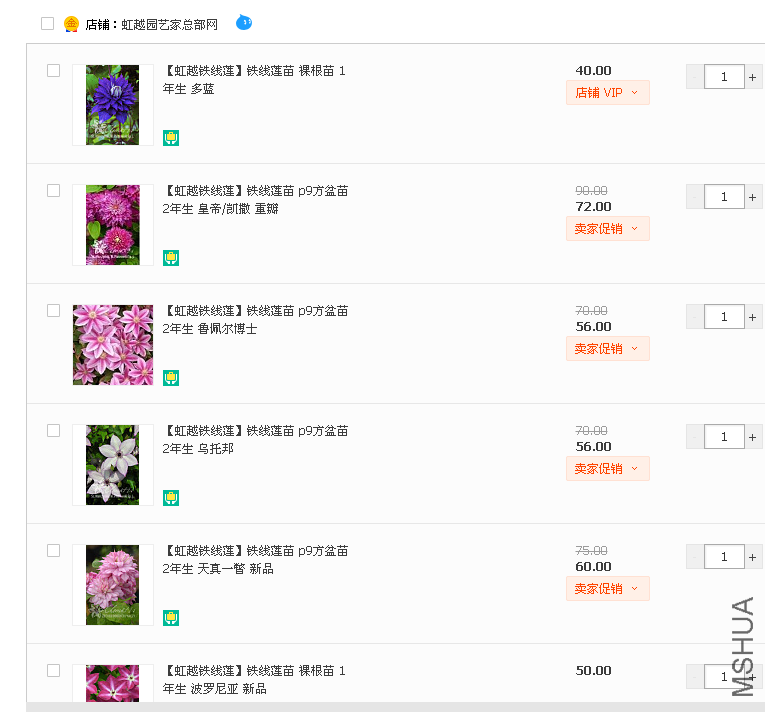Click green guarantee badge under 乌托邦 item
This screenshot has height=712, width=765.
tap(171, 498)
